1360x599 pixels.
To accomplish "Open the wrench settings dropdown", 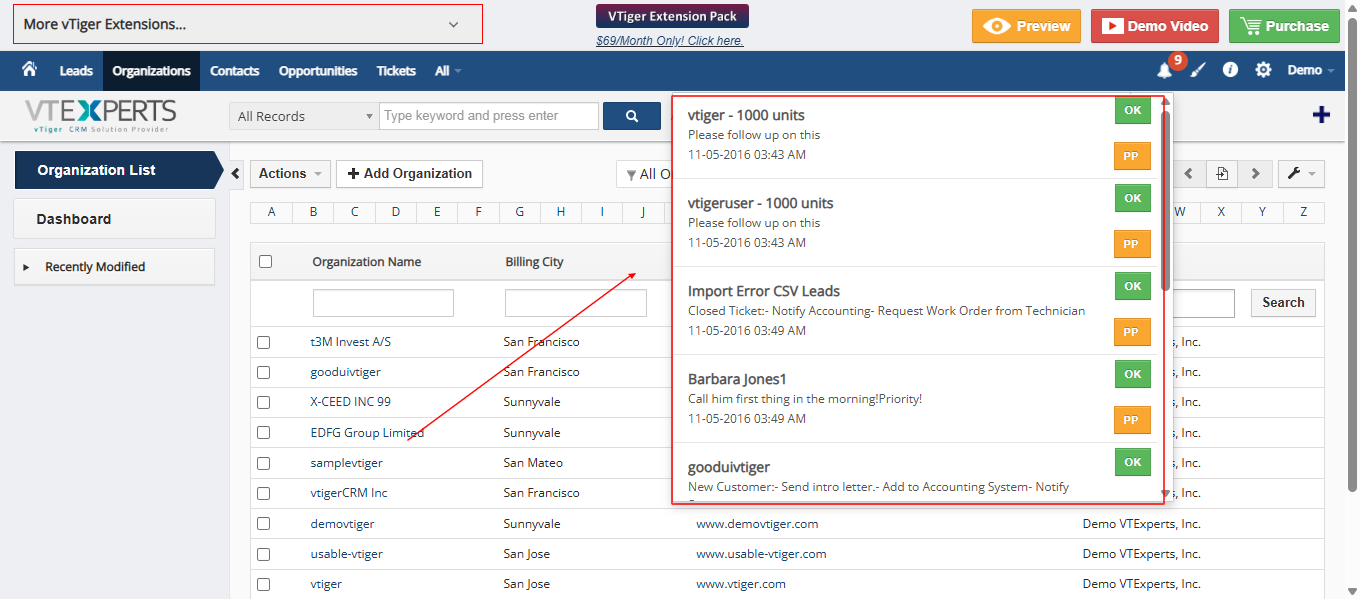I will coord(1301,173).
